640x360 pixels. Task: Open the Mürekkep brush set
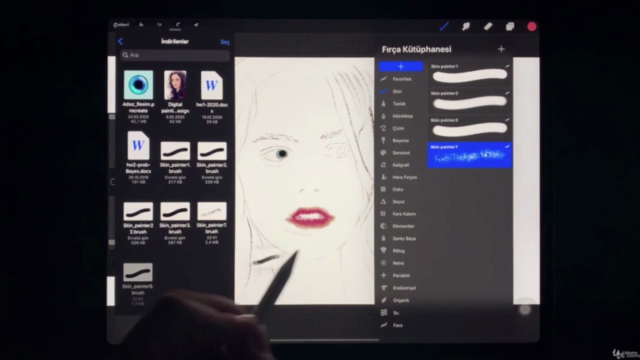pyautogui.click(x=401, y=116)
